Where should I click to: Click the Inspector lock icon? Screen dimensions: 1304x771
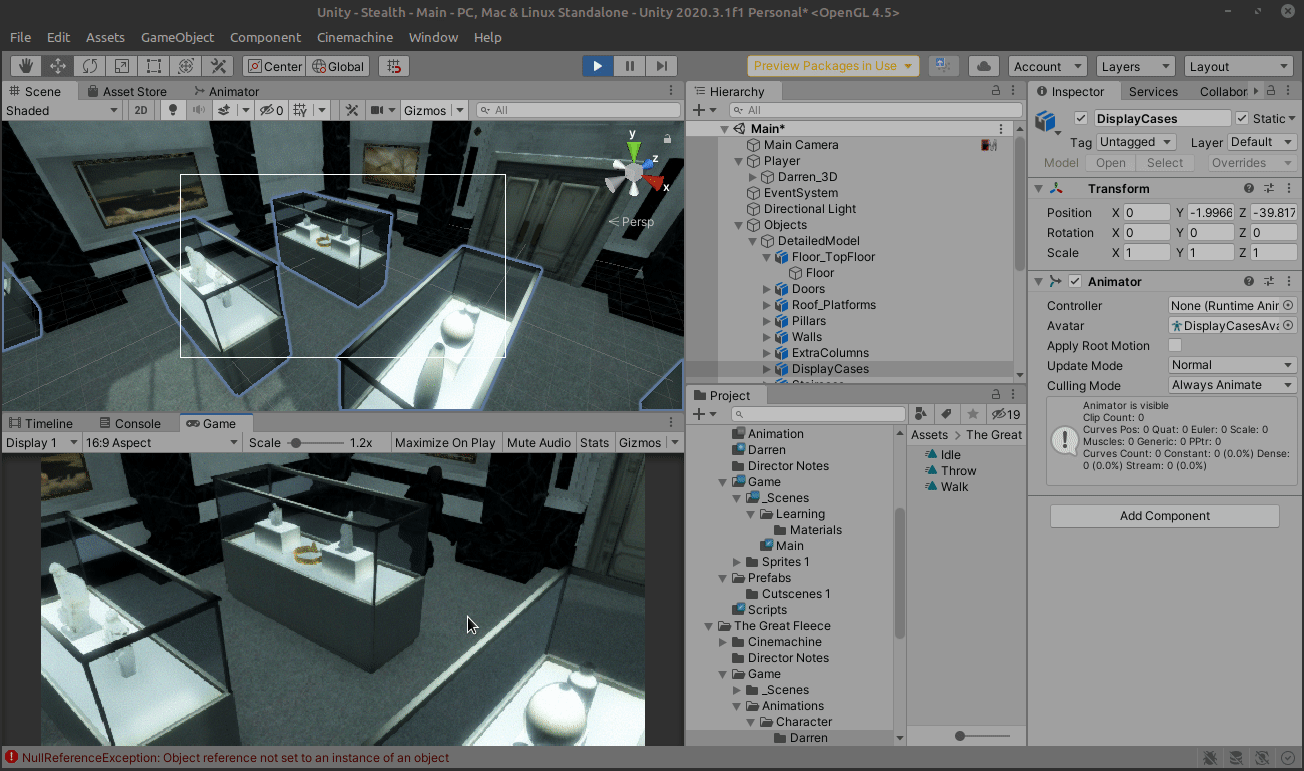(1271, 91)
